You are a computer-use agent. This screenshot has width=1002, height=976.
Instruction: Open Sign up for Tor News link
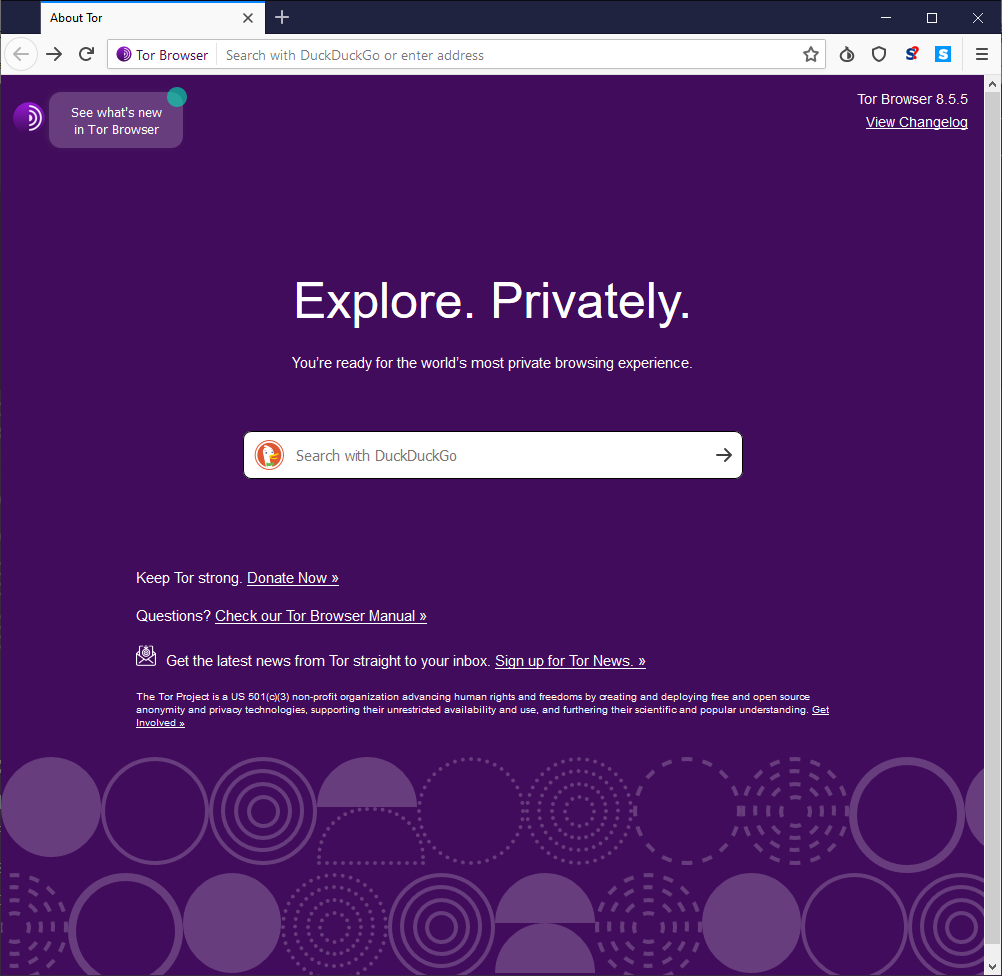[570, 661]
